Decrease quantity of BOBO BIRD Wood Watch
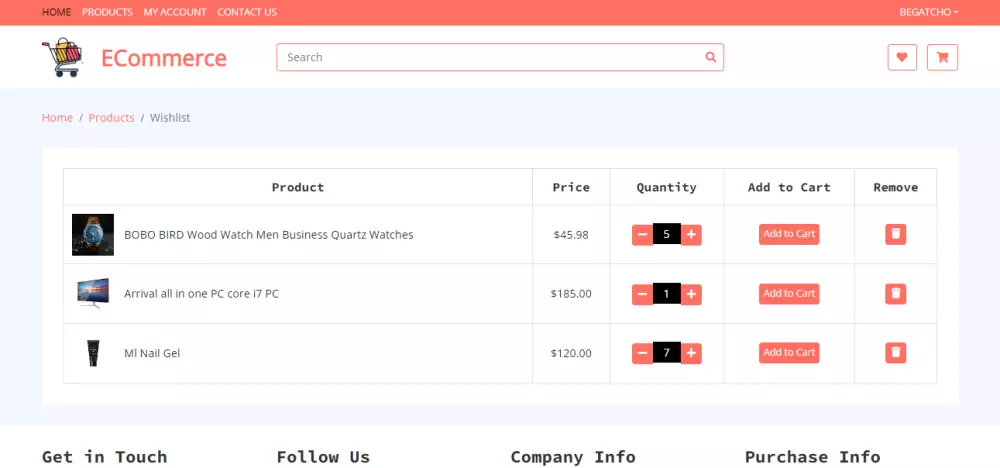The width and height of the screenshot is (1000, 468). [x=642, y=235]
